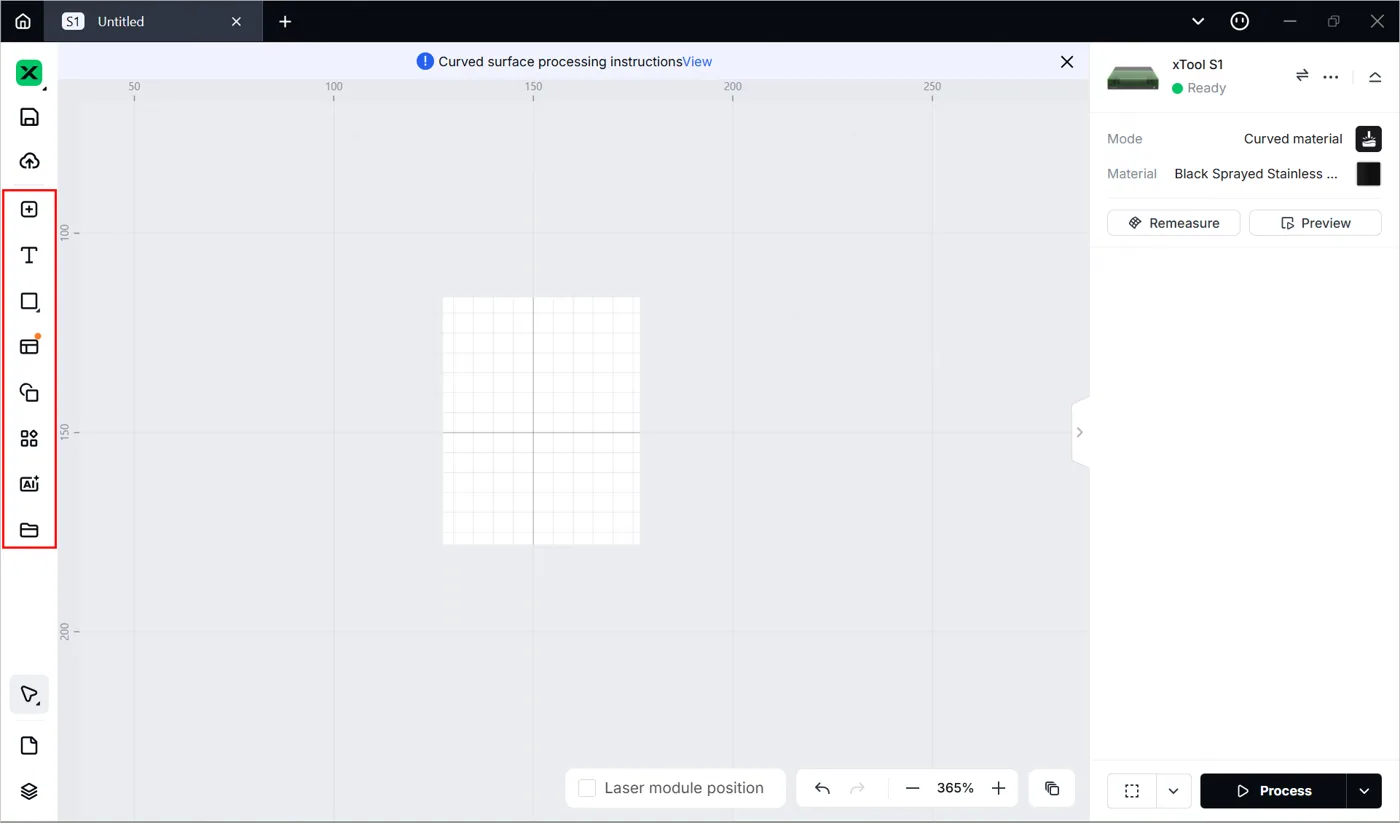The width and height of the screenshot is (1400, 823).
Task: Expand the framing options dropdown
Action: 1174,791
